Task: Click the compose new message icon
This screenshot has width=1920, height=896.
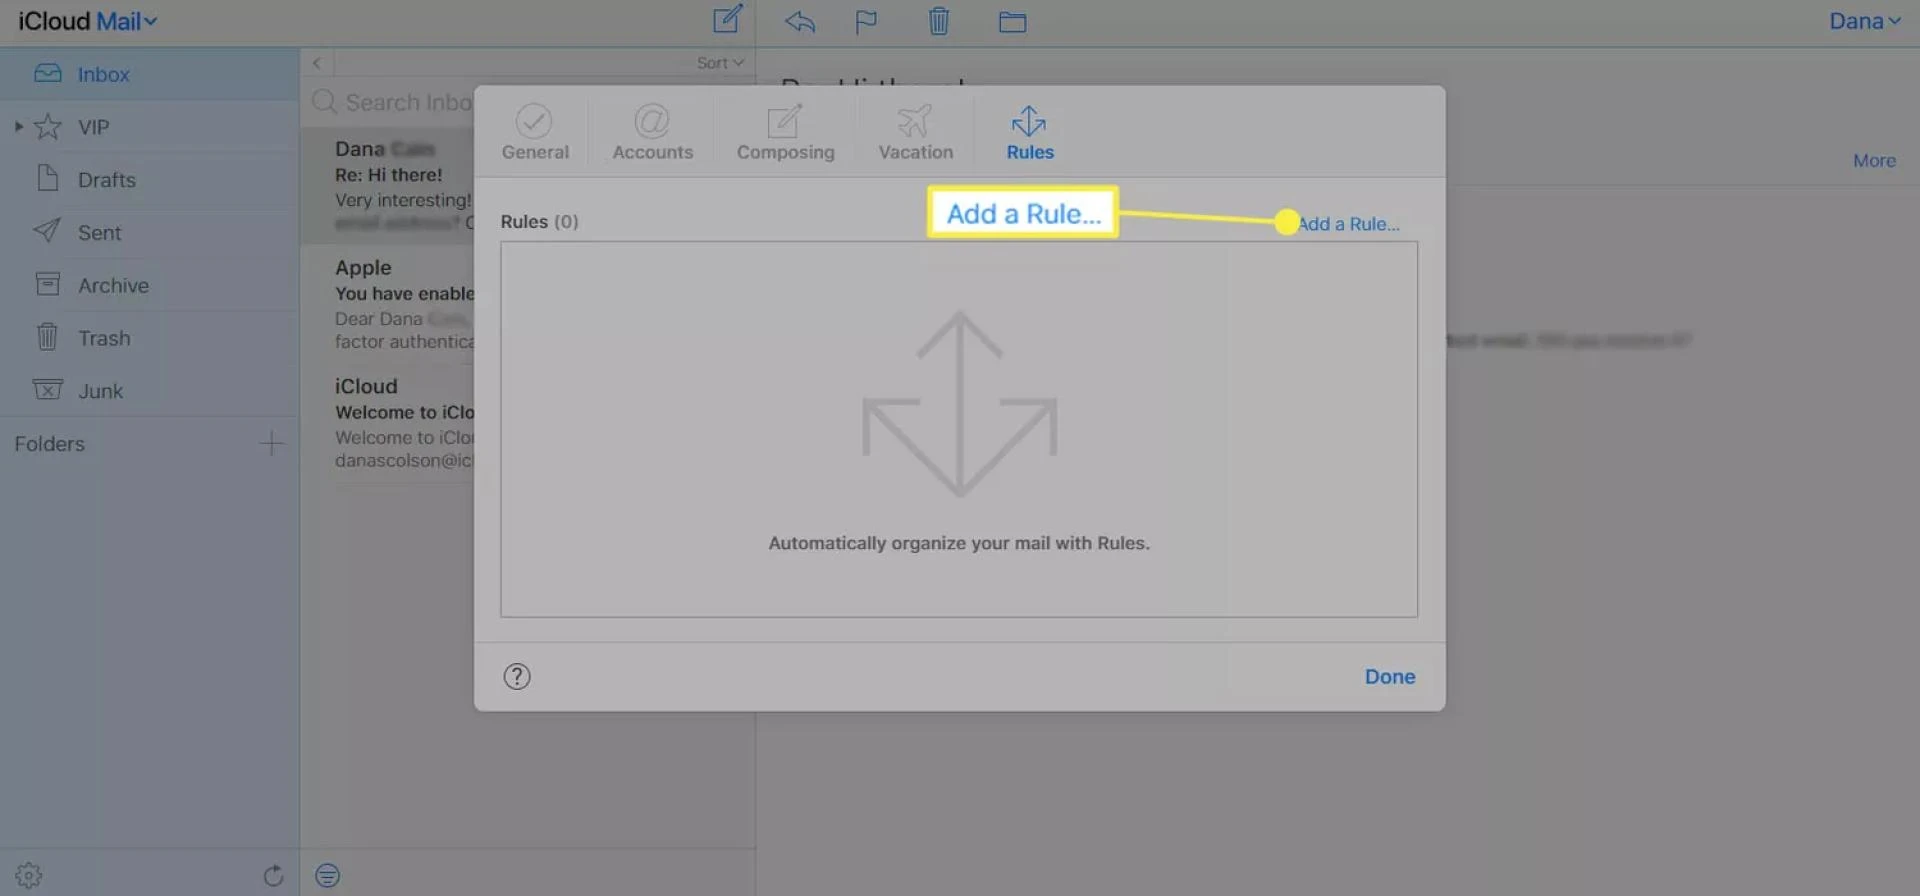Action: (x=727, y=19)
